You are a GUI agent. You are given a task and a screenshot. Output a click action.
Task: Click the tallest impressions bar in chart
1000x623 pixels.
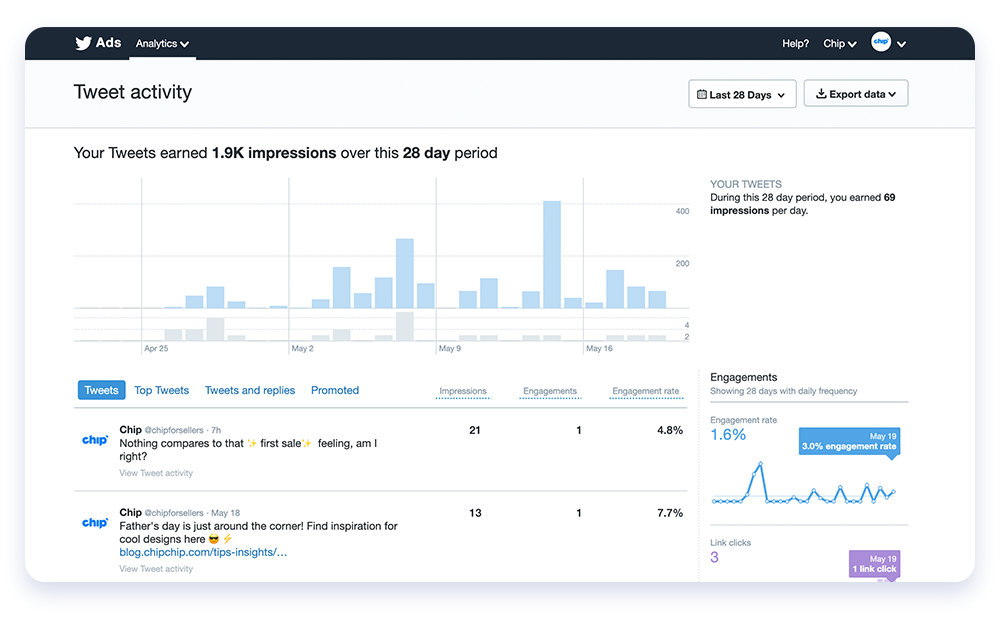tap(552, 254)
